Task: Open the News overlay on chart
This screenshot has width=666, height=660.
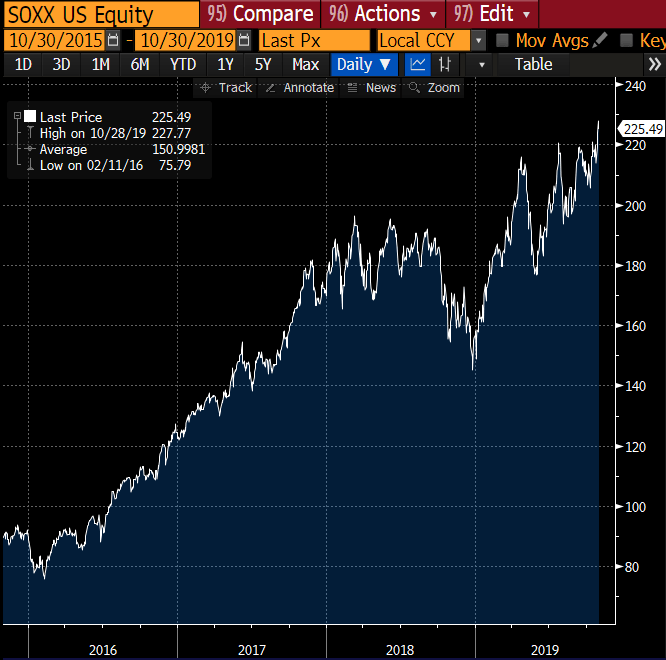Action: [x=371, y=88]
